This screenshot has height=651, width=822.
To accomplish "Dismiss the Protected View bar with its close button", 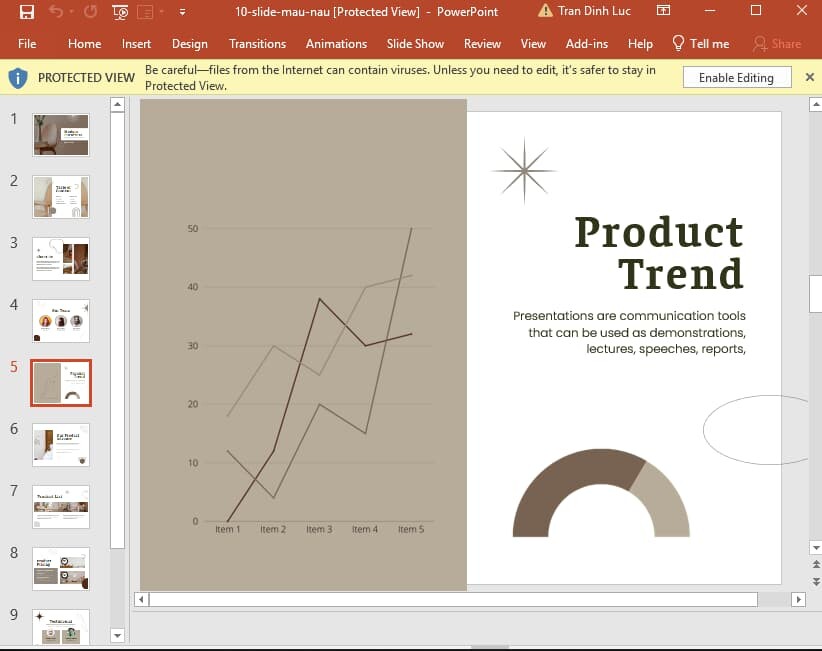I will click(x=810, y=77).
